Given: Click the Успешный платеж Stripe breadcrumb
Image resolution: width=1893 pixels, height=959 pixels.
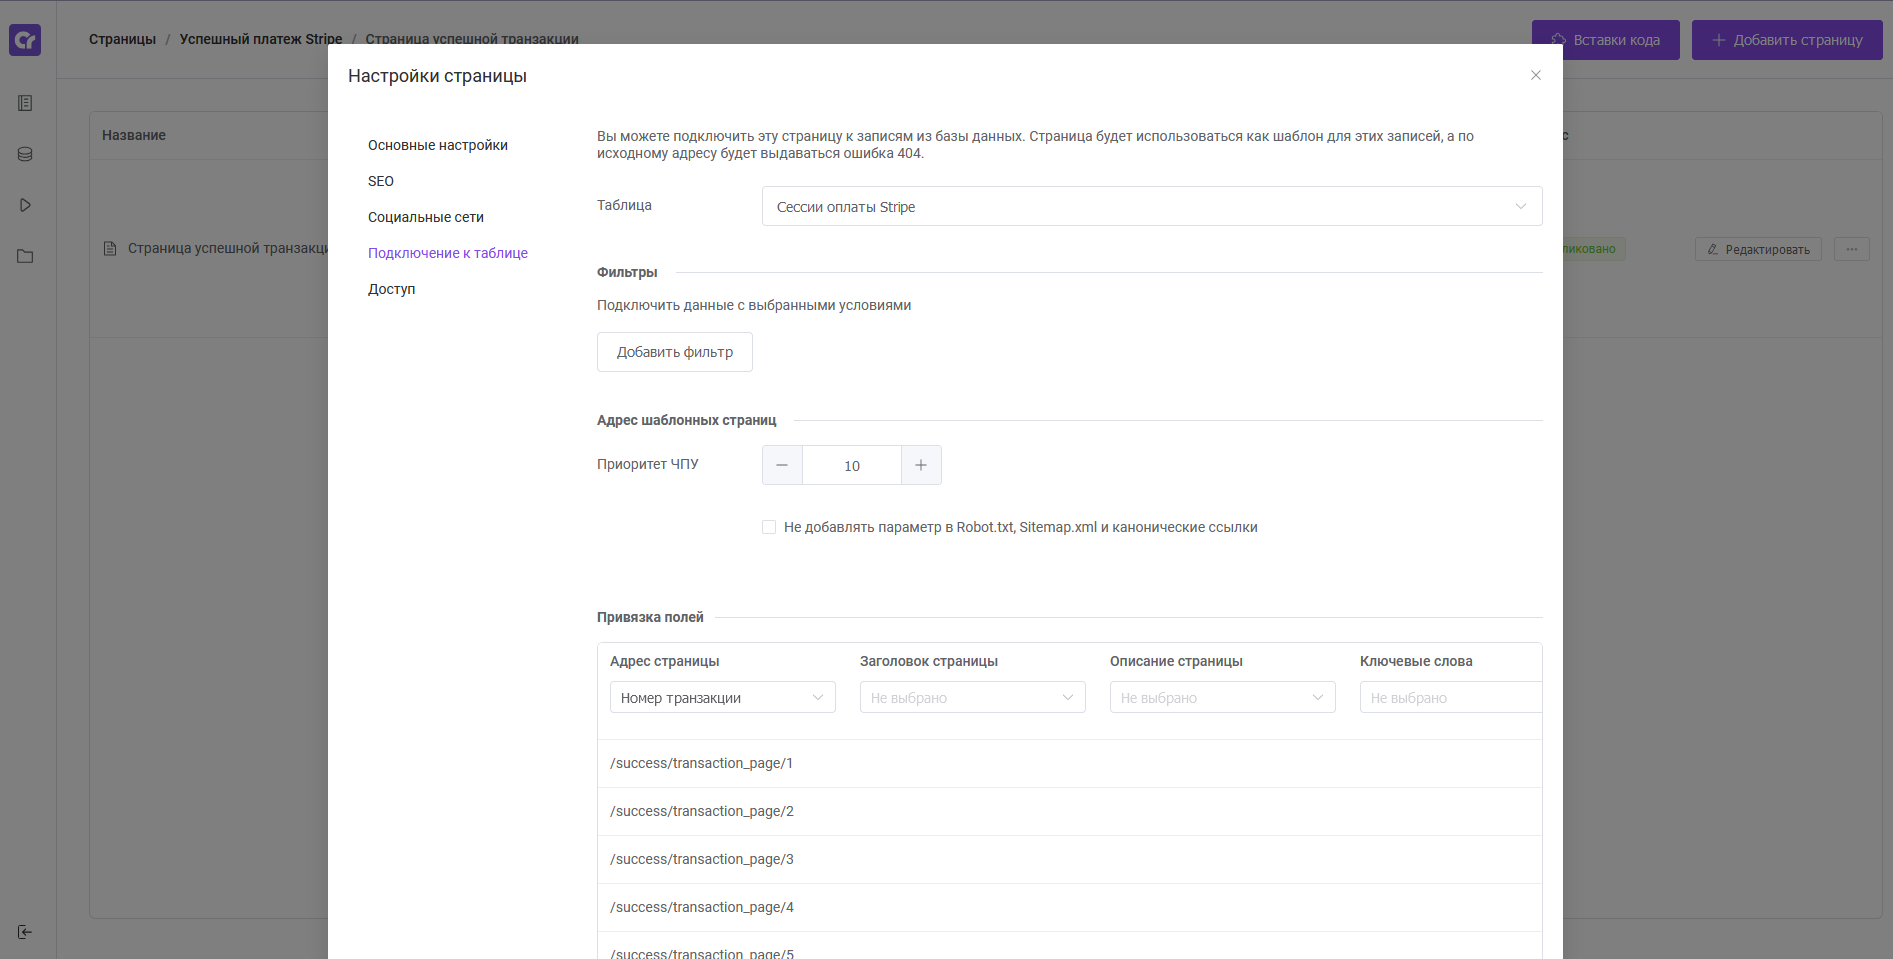Looking at the screenshot, I should click(x=261, y=39).
